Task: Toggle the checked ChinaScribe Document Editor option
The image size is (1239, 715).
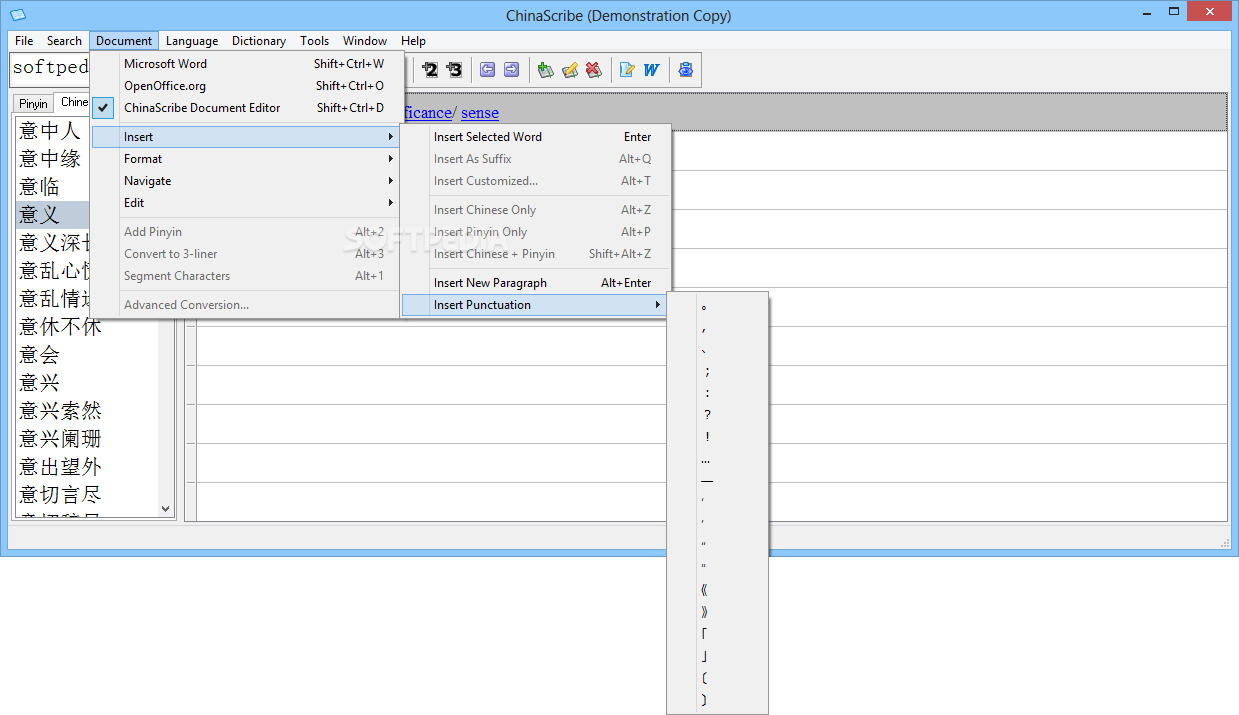Action: tap(247, 108)
